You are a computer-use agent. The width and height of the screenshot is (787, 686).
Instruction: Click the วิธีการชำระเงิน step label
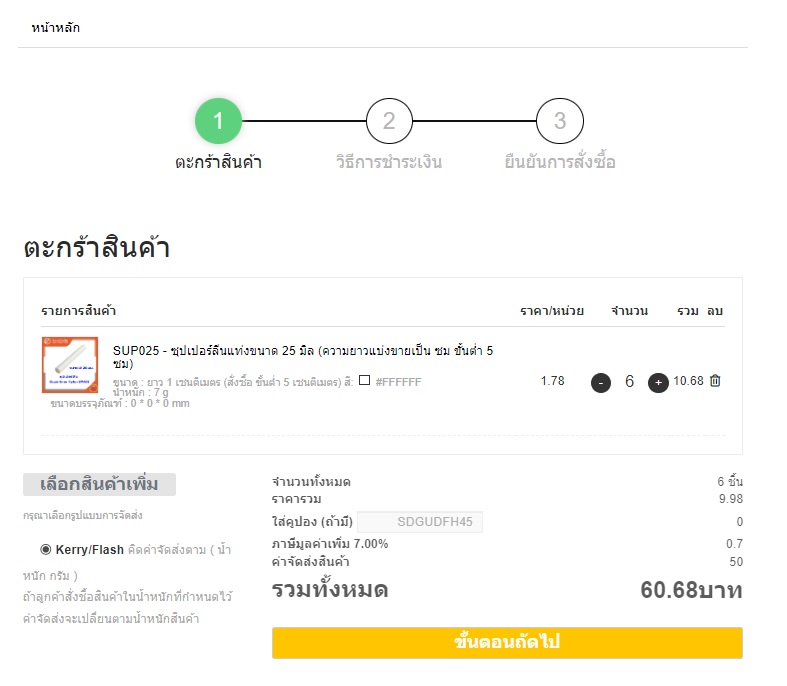[x=389, y=162]
